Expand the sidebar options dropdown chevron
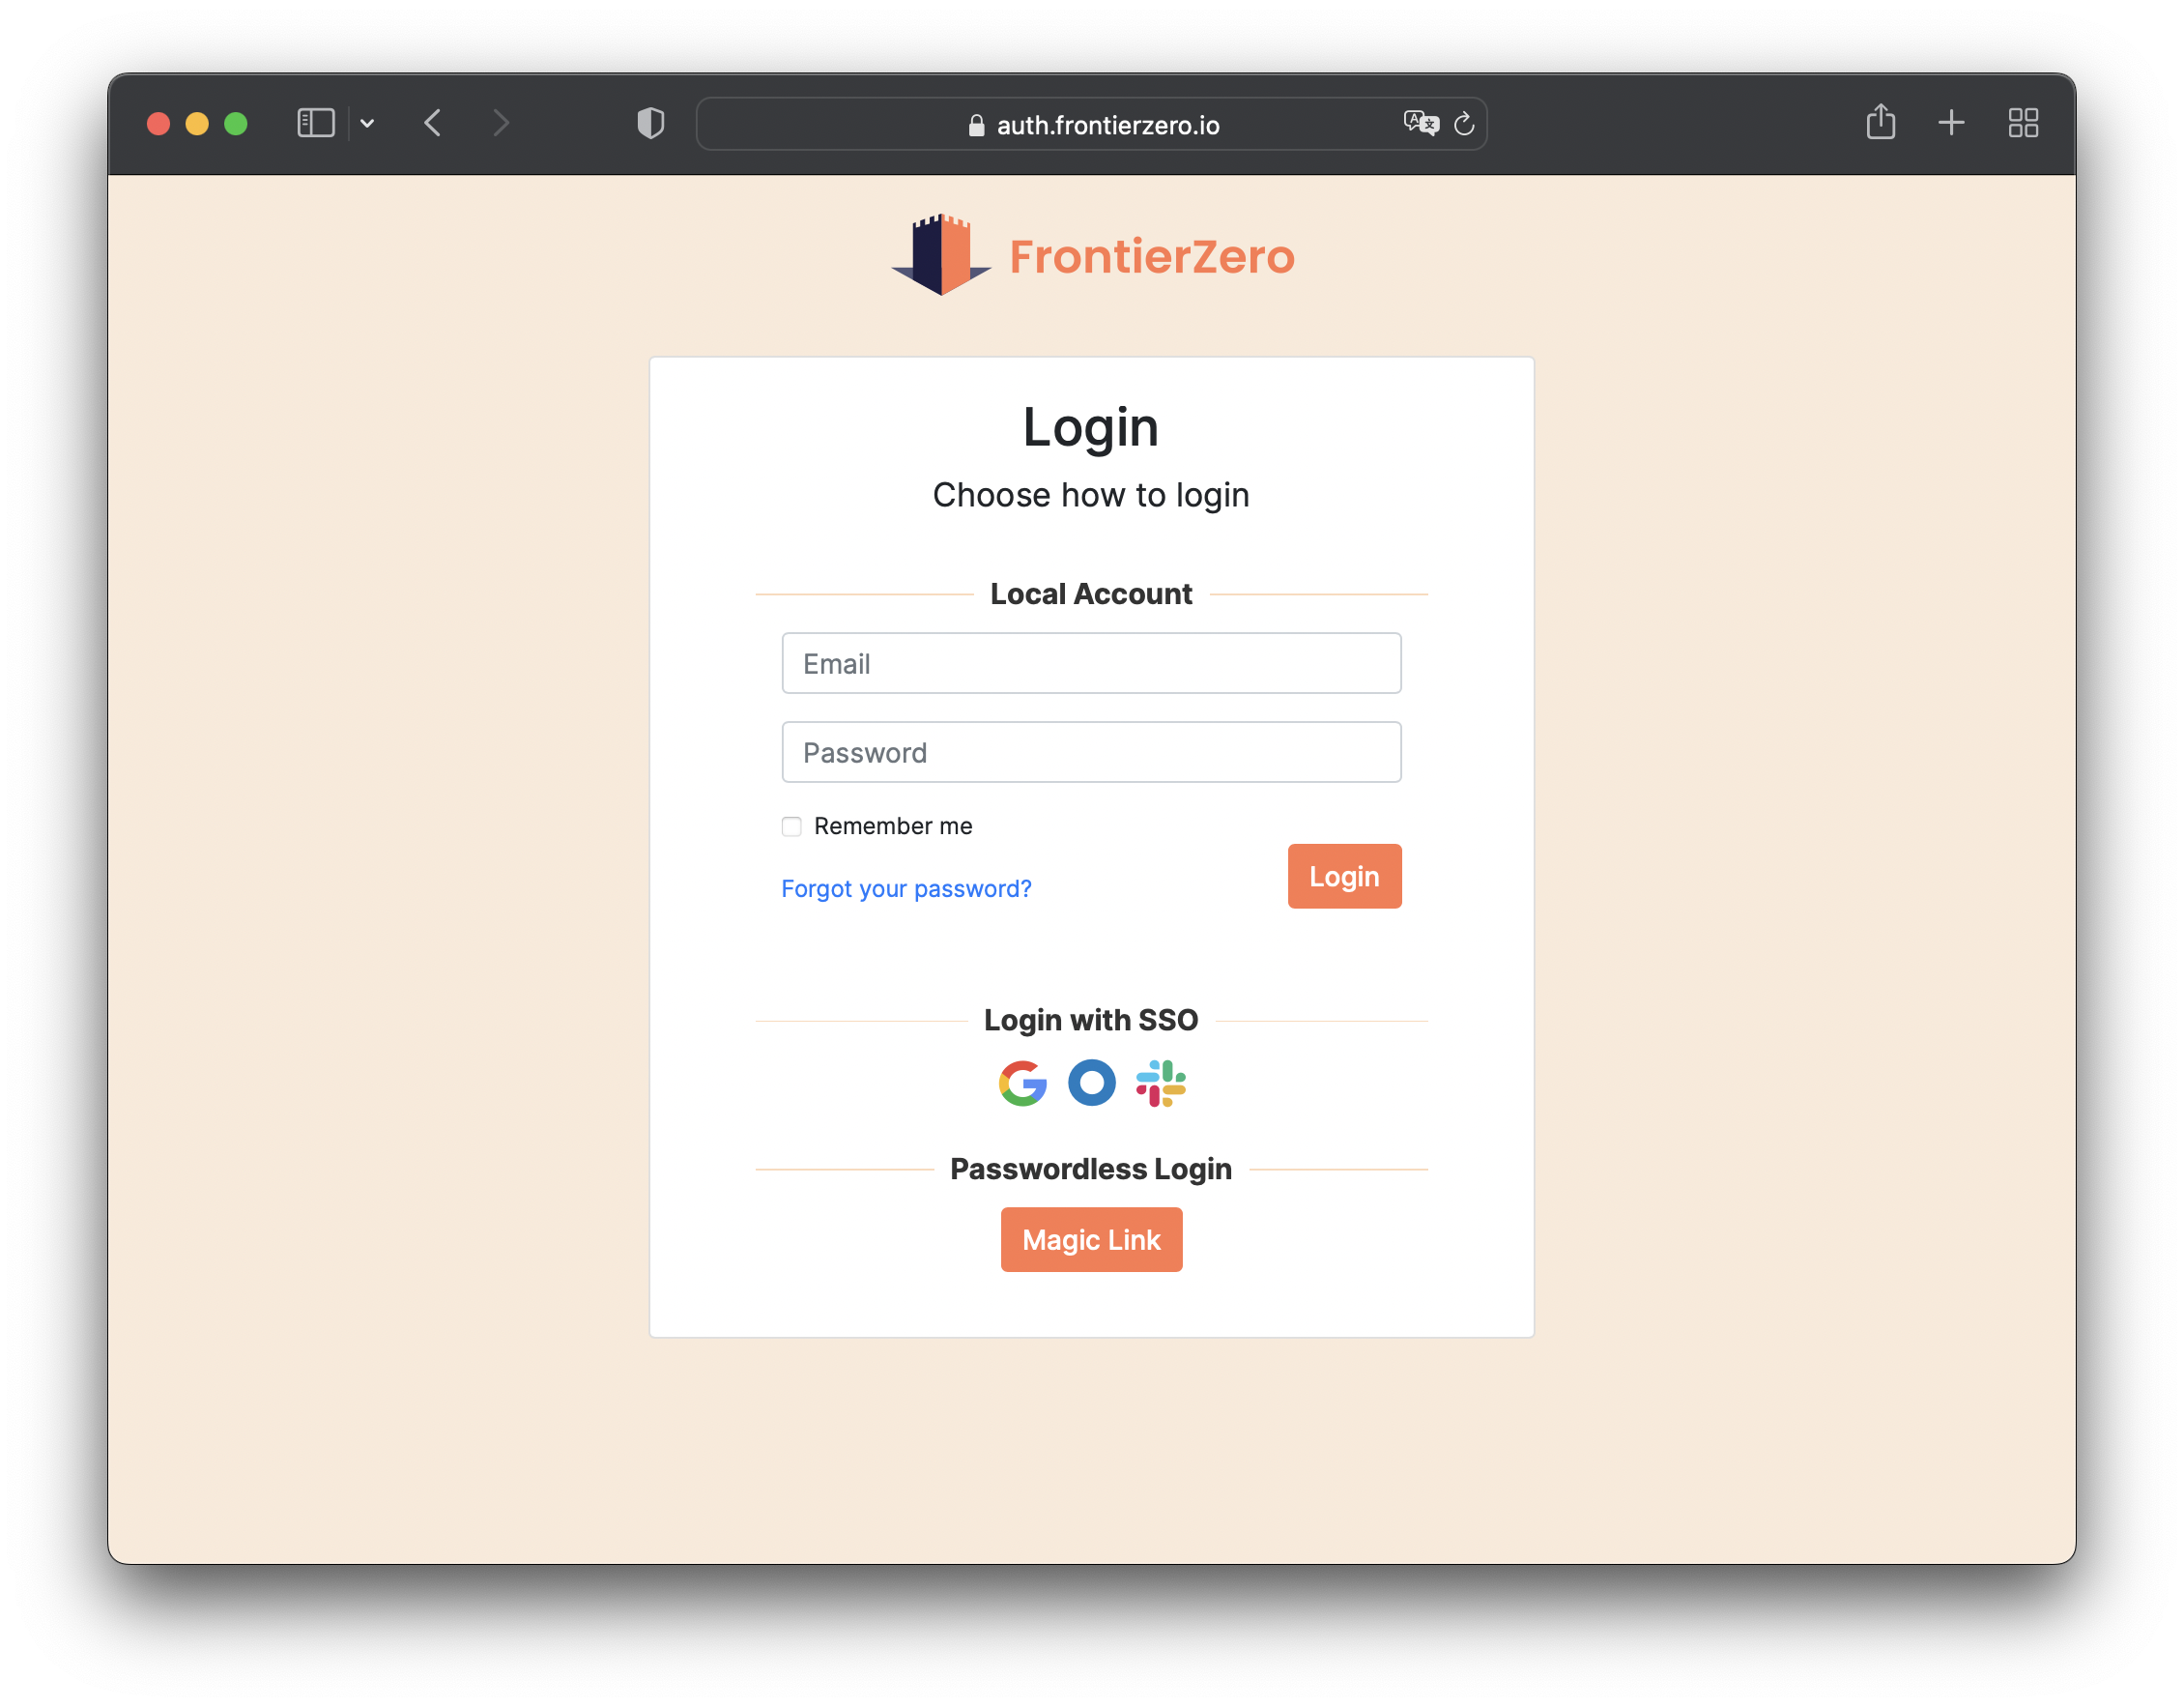The image size is (2184, 1707). click(367, 123)
